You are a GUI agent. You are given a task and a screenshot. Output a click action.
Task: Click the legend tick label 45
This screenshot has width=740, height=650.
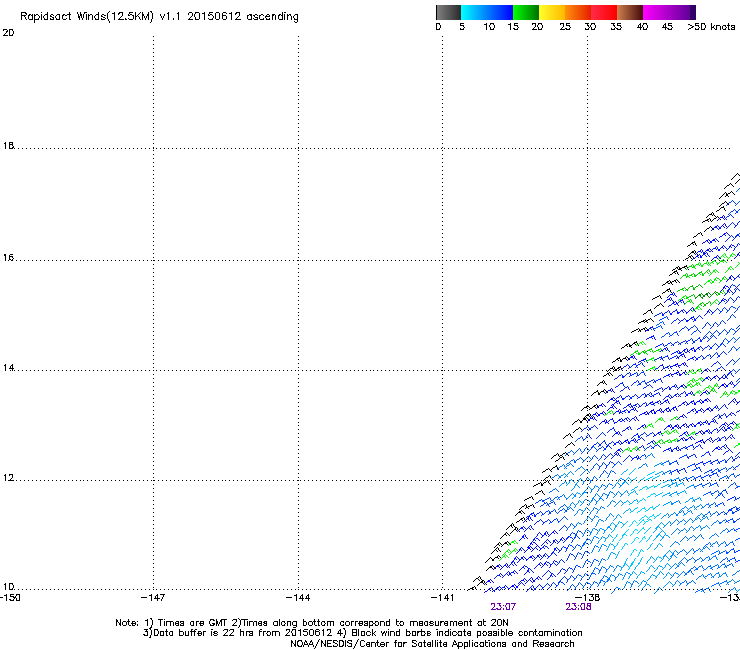(x=667, y=27)
